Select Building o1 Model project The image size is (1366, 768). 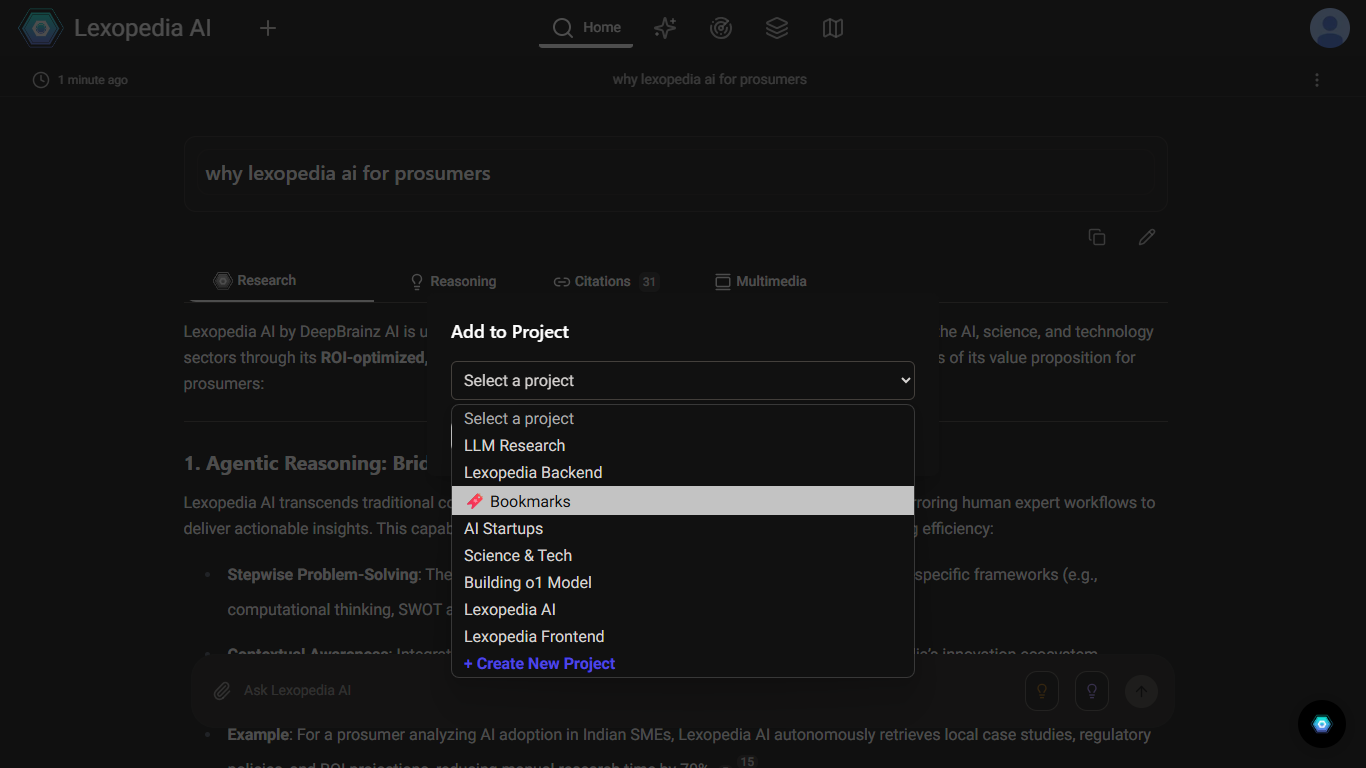click(683, 583)
